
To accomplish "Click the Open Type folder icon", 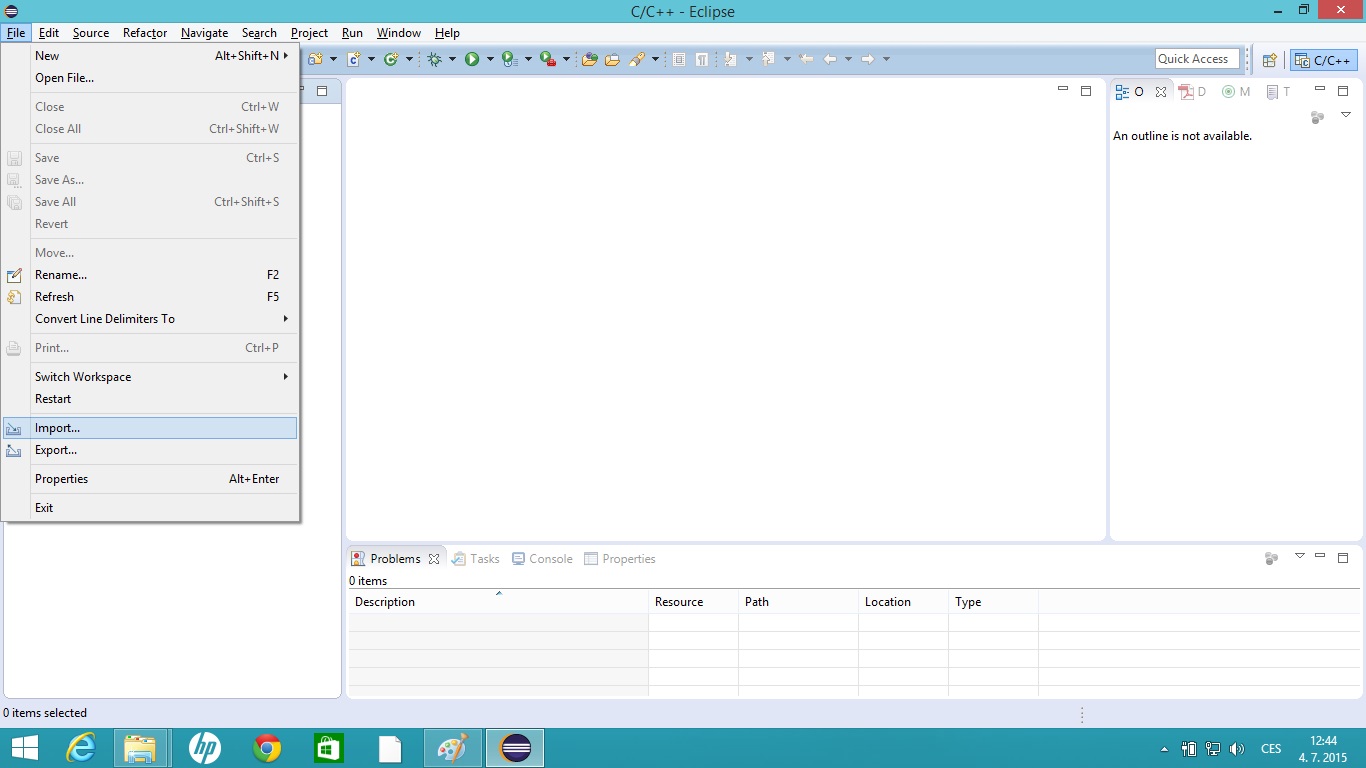I will coord(589,60).
